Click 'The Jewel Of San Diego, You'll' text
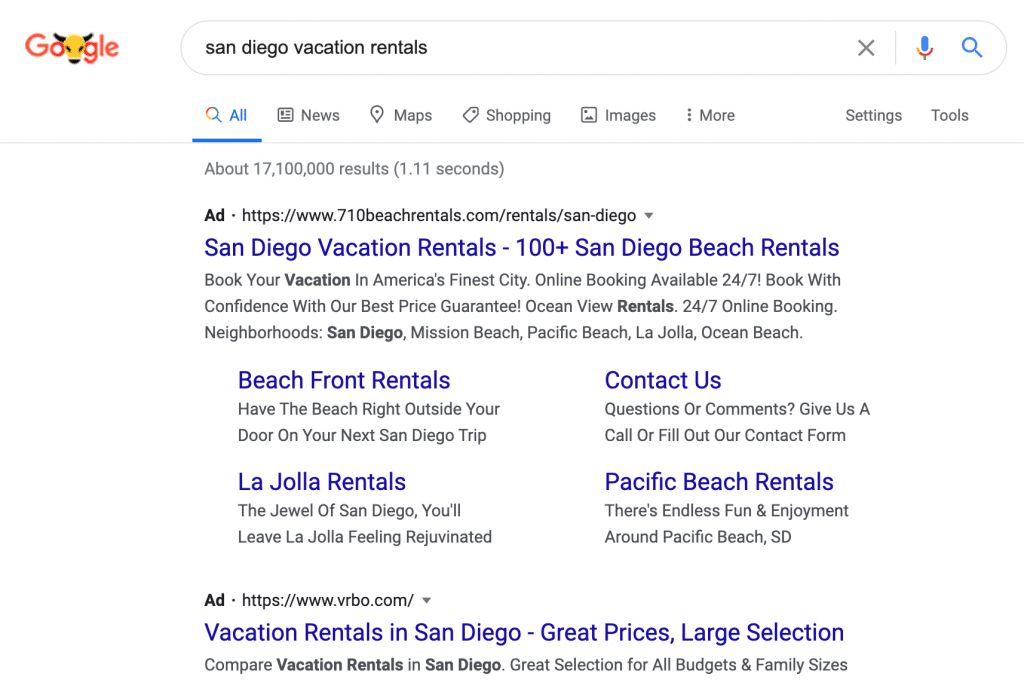 tap(349, 511)
